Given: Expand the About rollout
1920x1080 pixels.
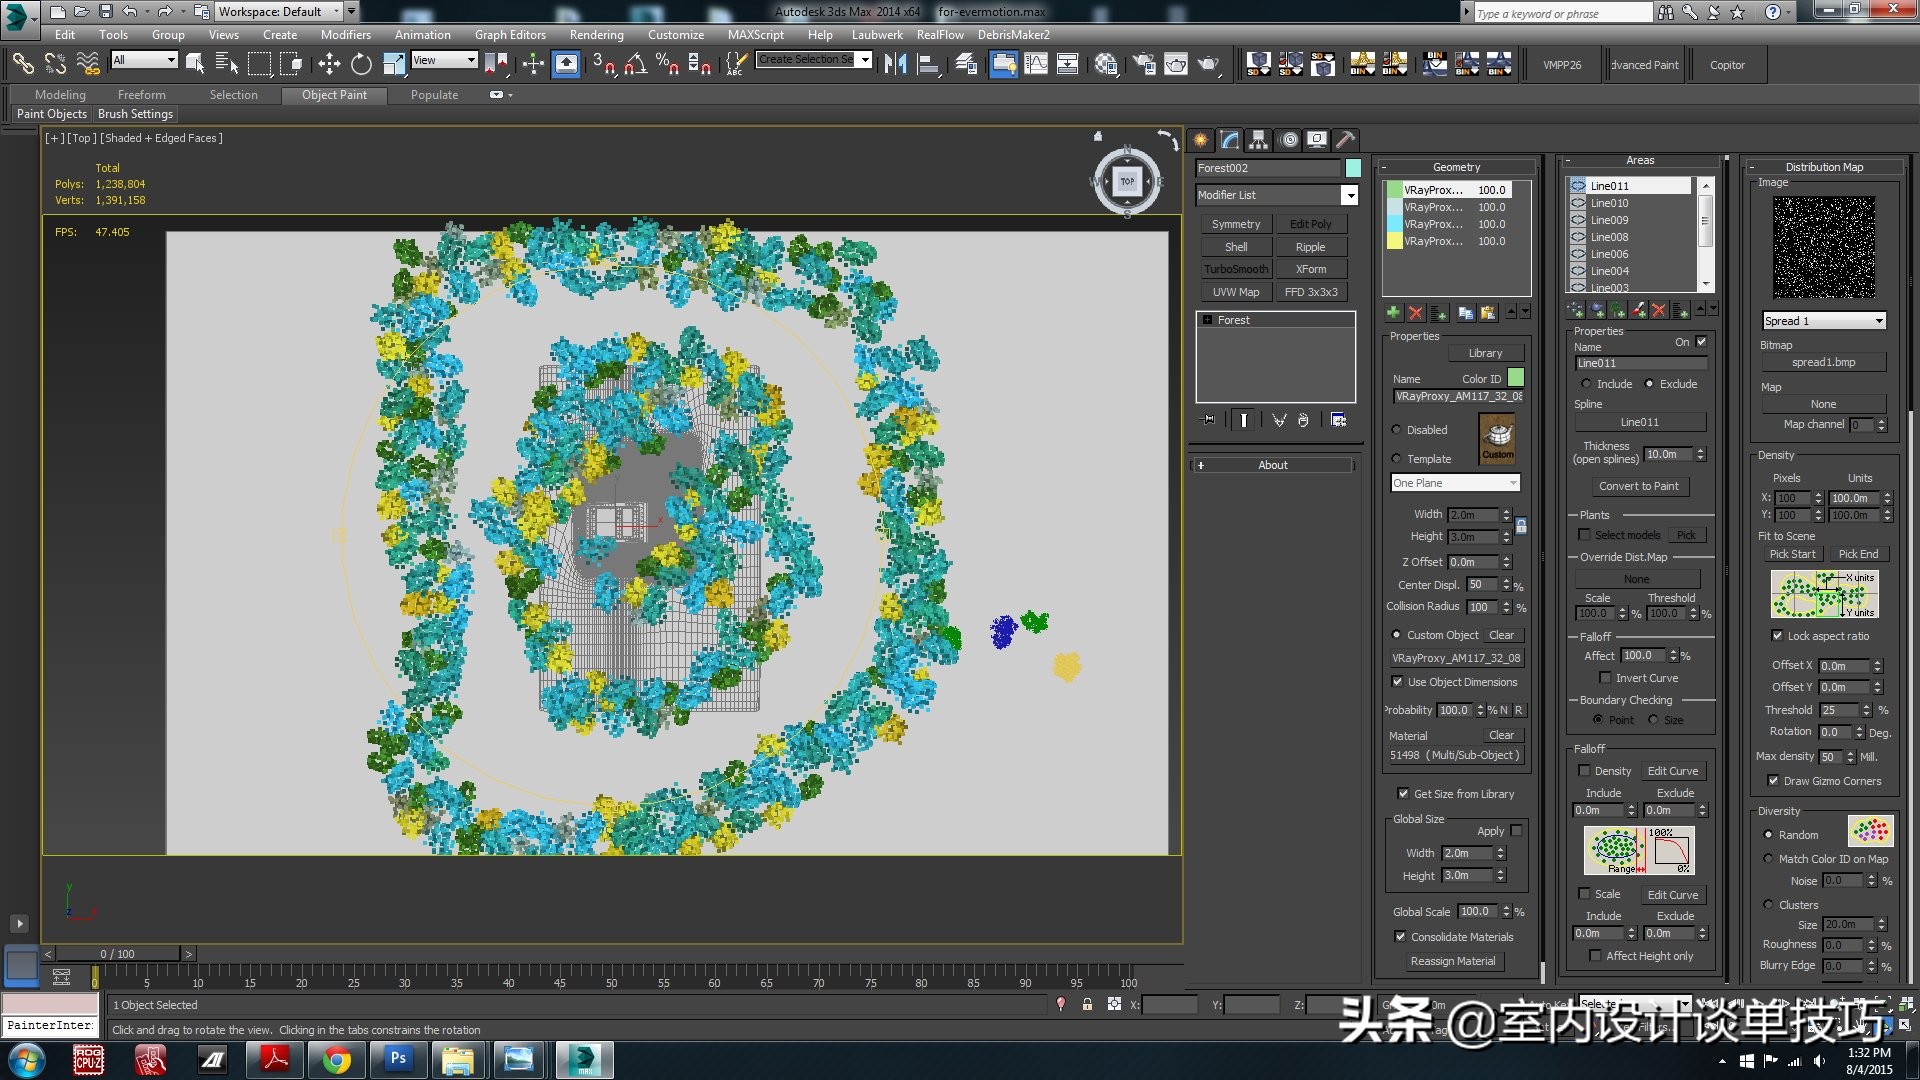Looking at the screenshot, I should click(x=1272, y=465).
